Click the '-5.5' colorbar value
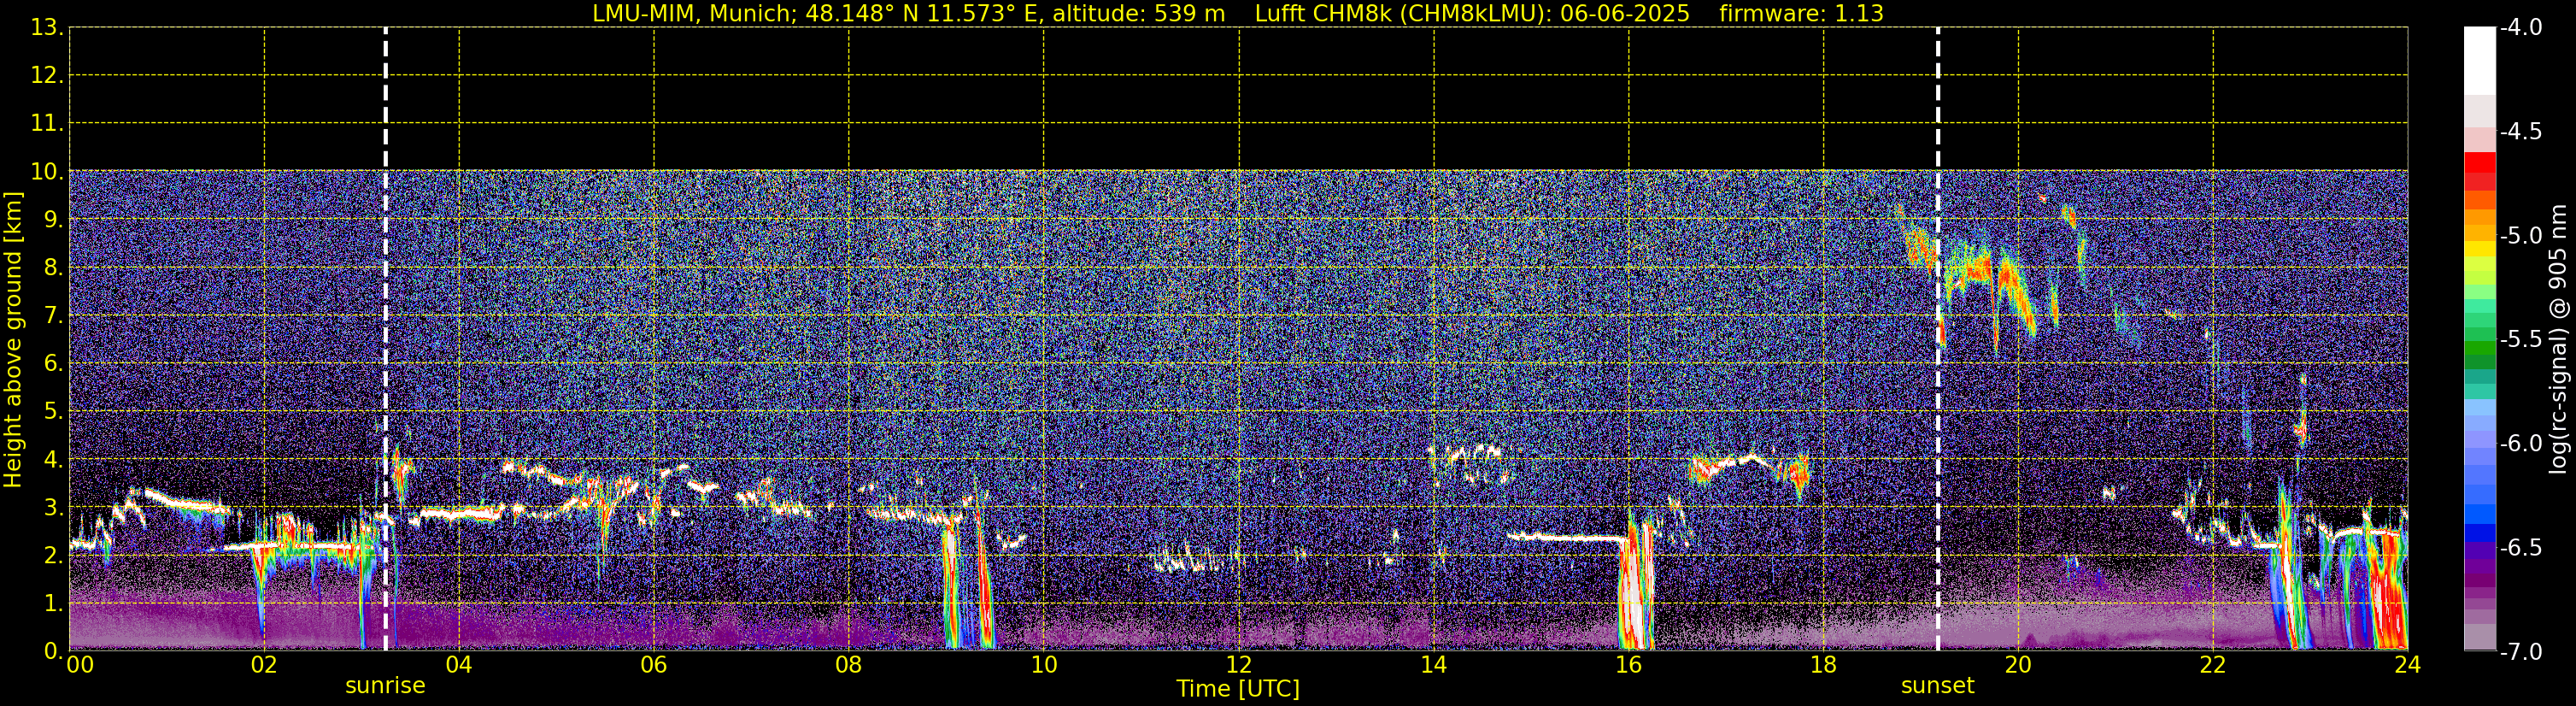This screenshot has height=706, width=2576. coord(2521,340)
